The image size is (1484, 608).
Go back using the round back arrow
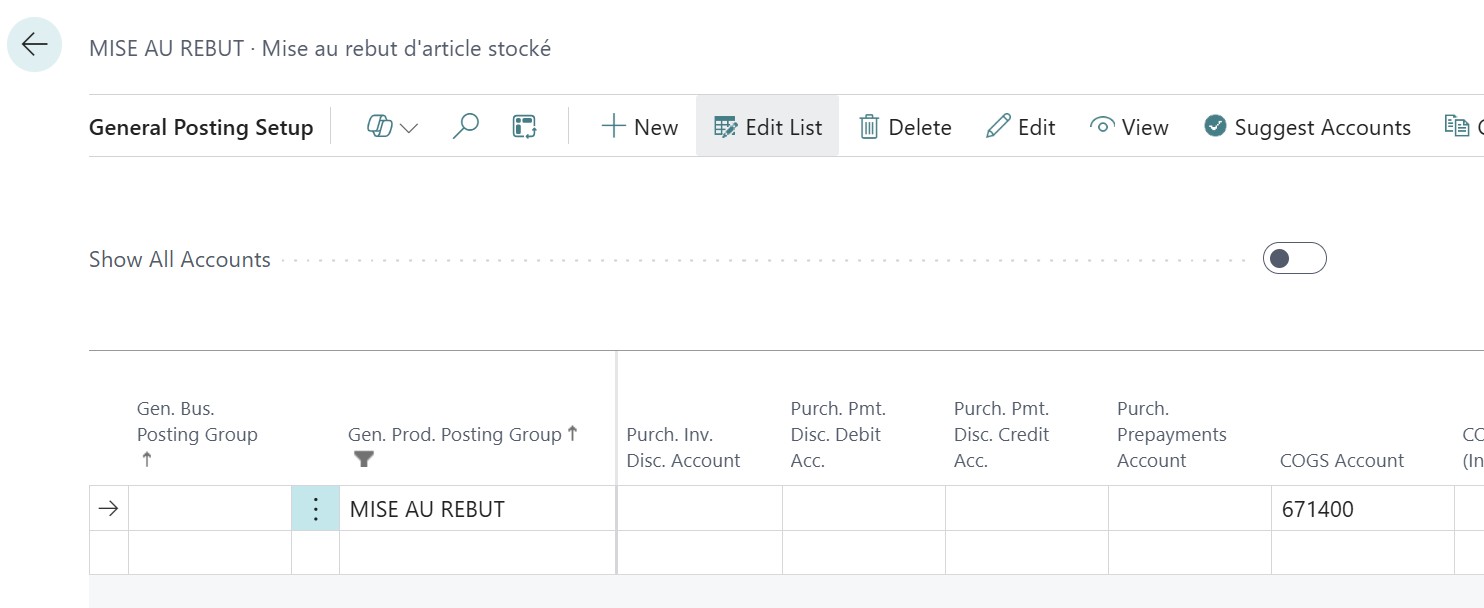(x=33, y=44)
